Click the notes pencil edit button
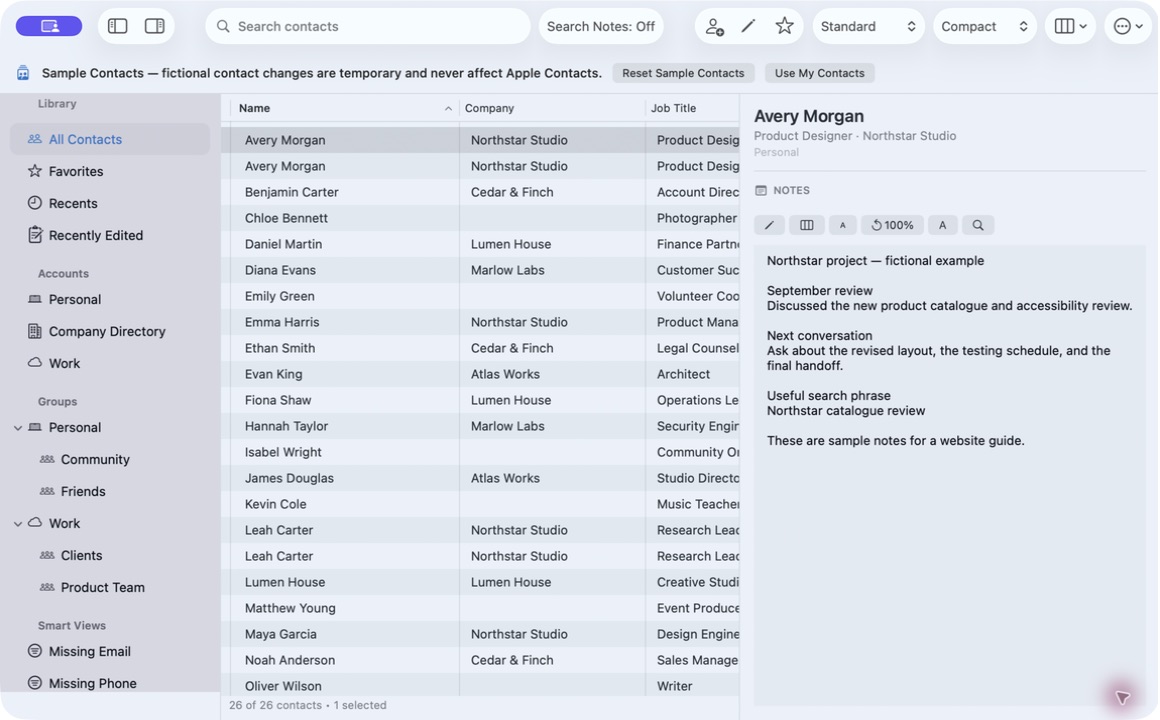The image size is (1160, 720). 769,225
